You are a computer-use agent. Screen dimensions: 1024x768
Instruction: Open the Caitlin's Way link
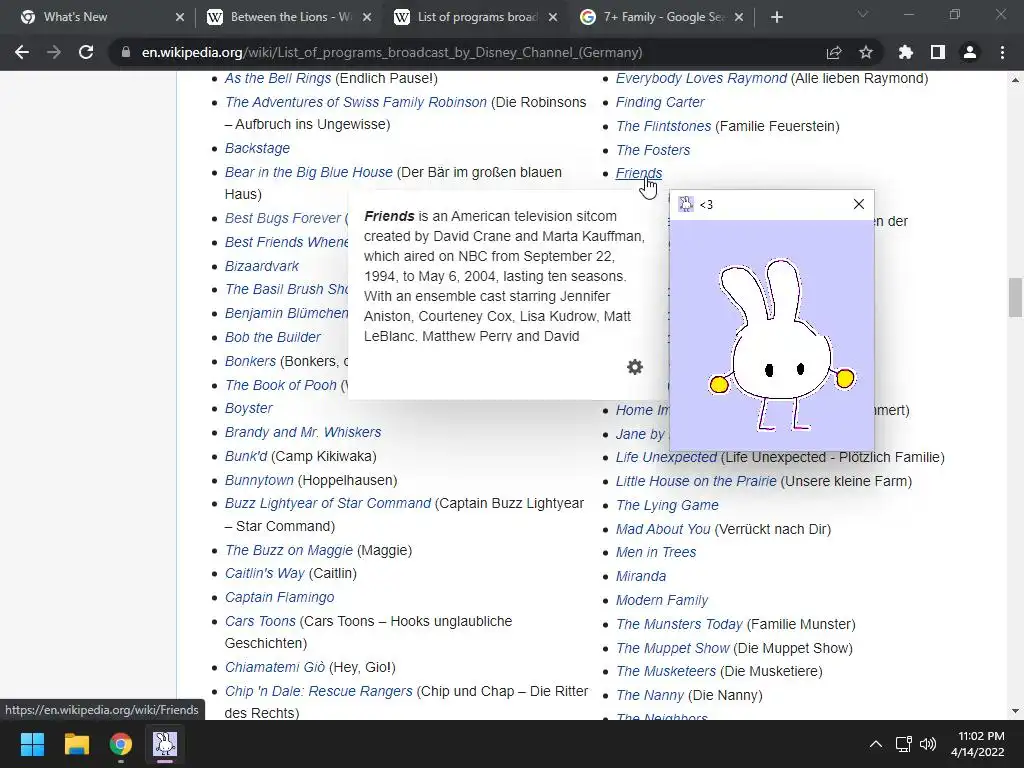click(x=264, y=573)
